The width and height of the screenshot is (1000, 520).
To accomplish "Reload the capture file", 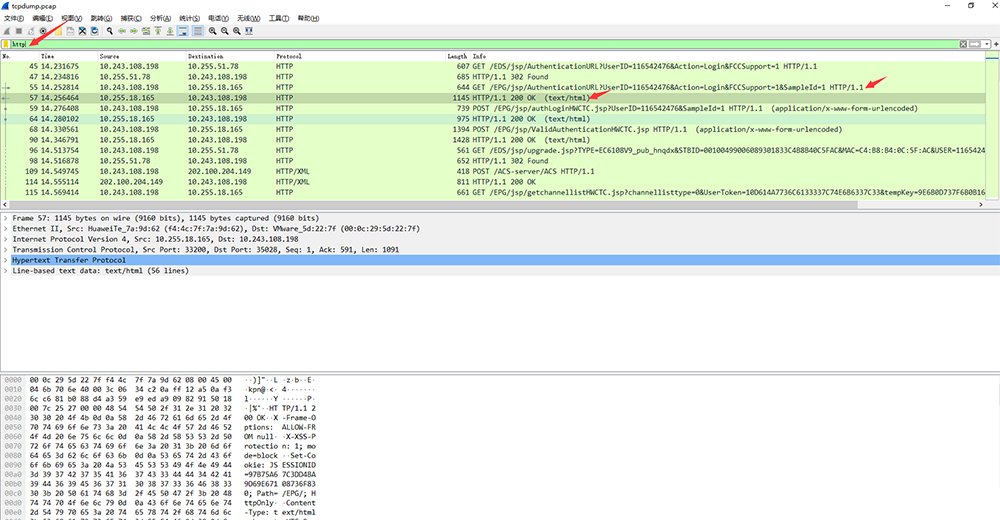I will tap(95, 31).
